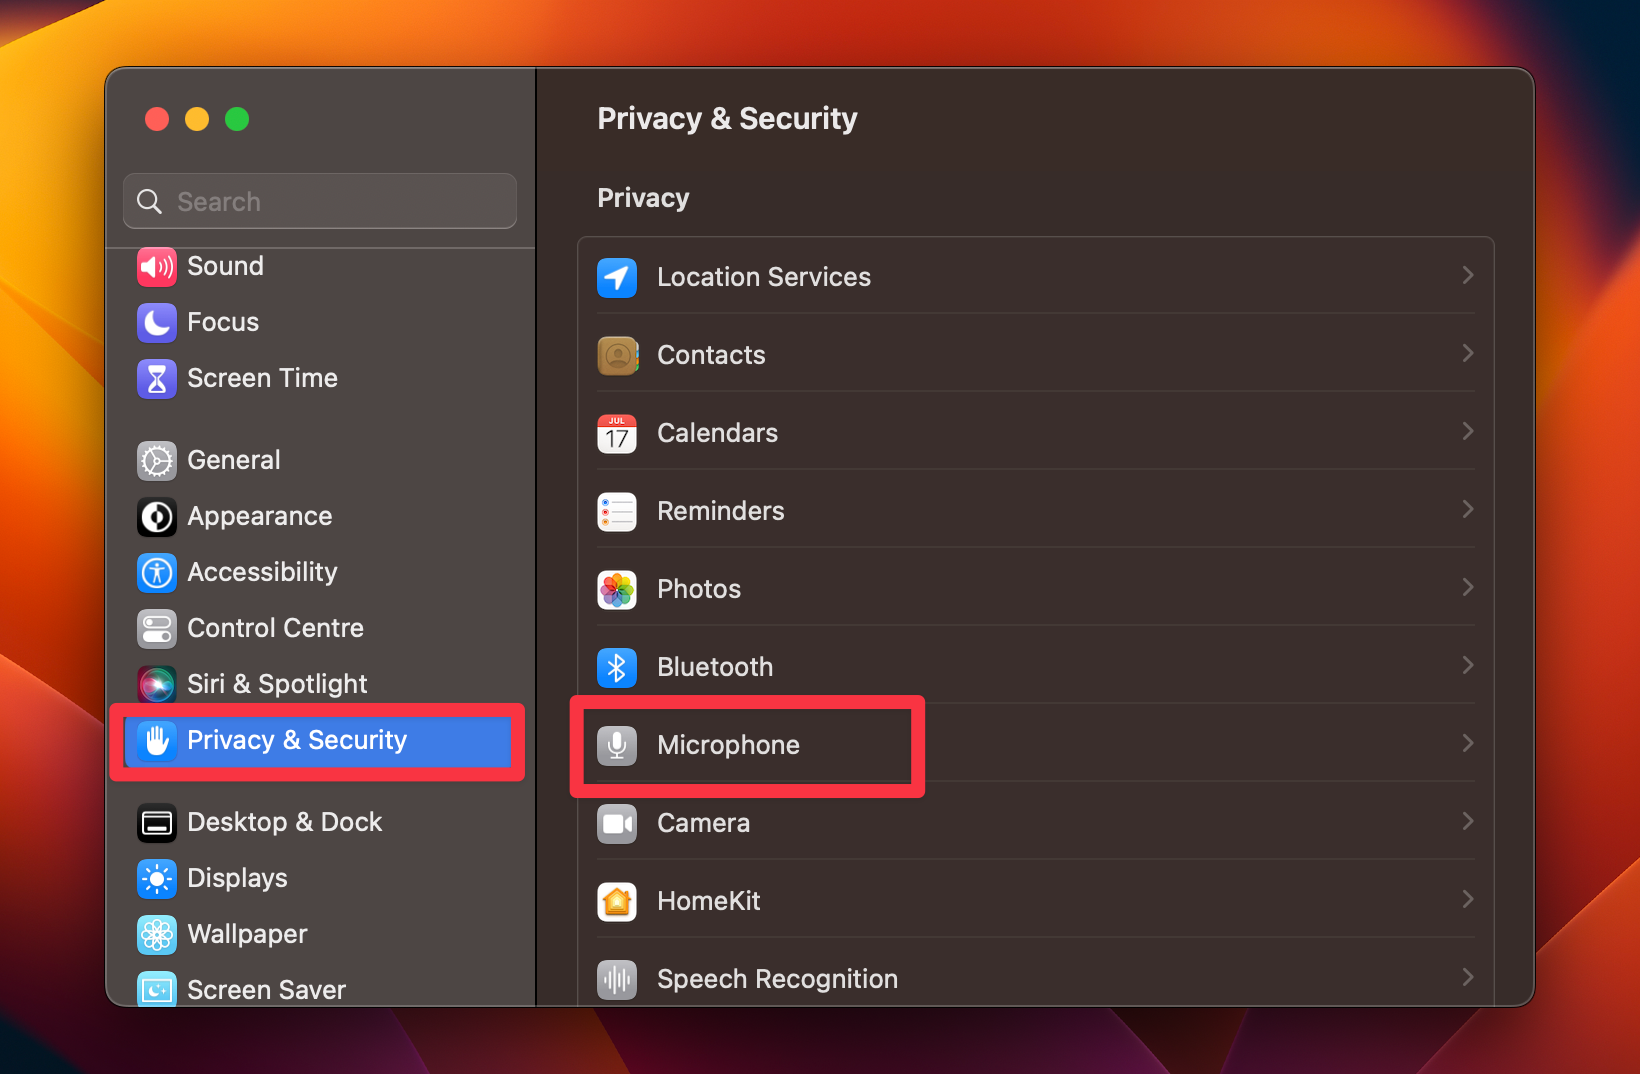Click inside the Search field
The width and height of the screenshot is (1640, 1074).
tap(319, 201)
